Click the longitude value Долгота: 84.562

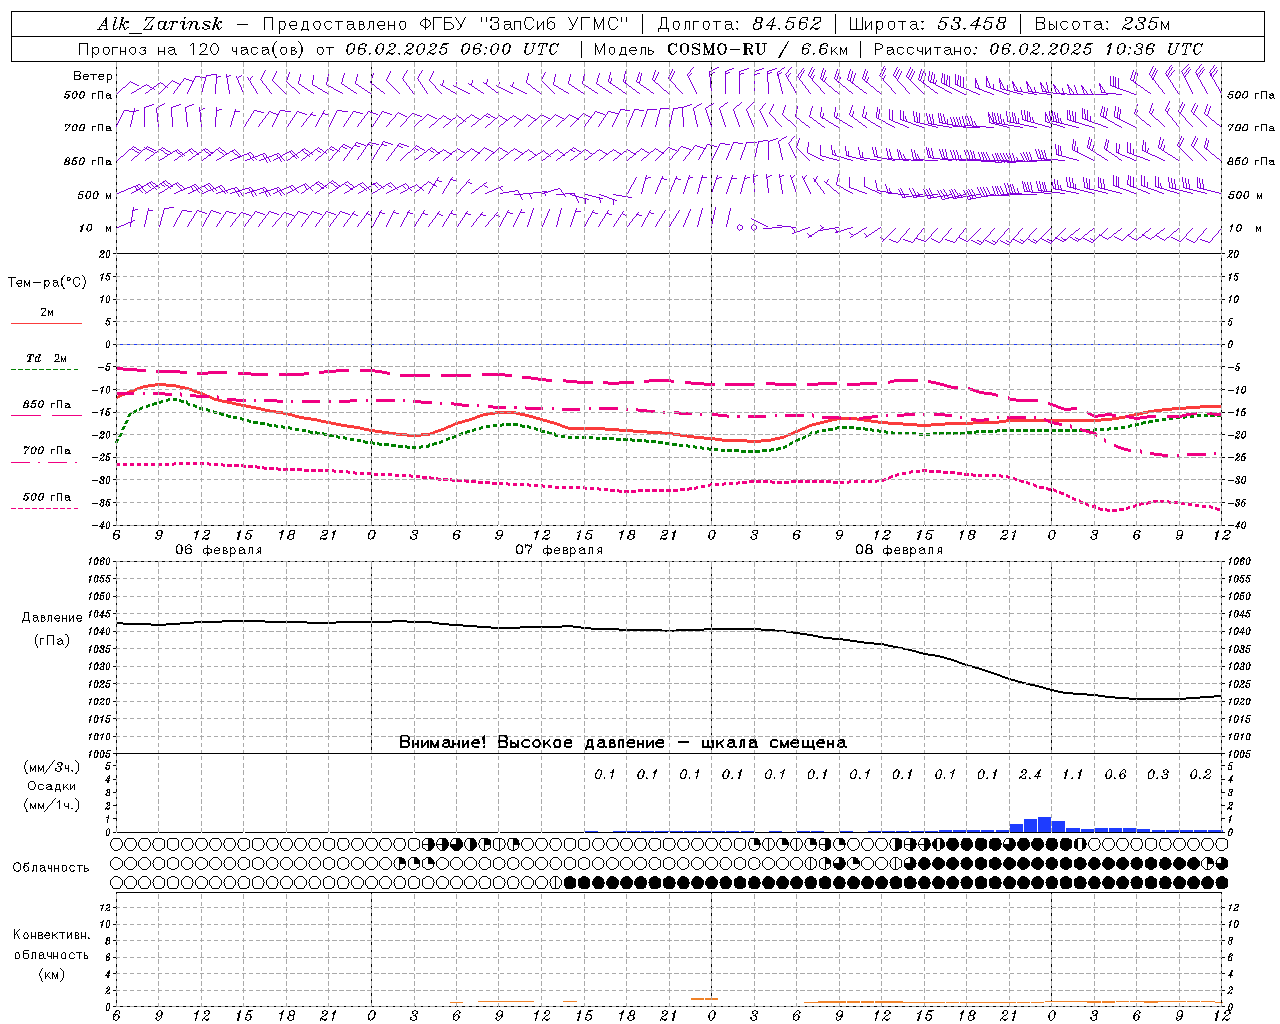point(739,24)
